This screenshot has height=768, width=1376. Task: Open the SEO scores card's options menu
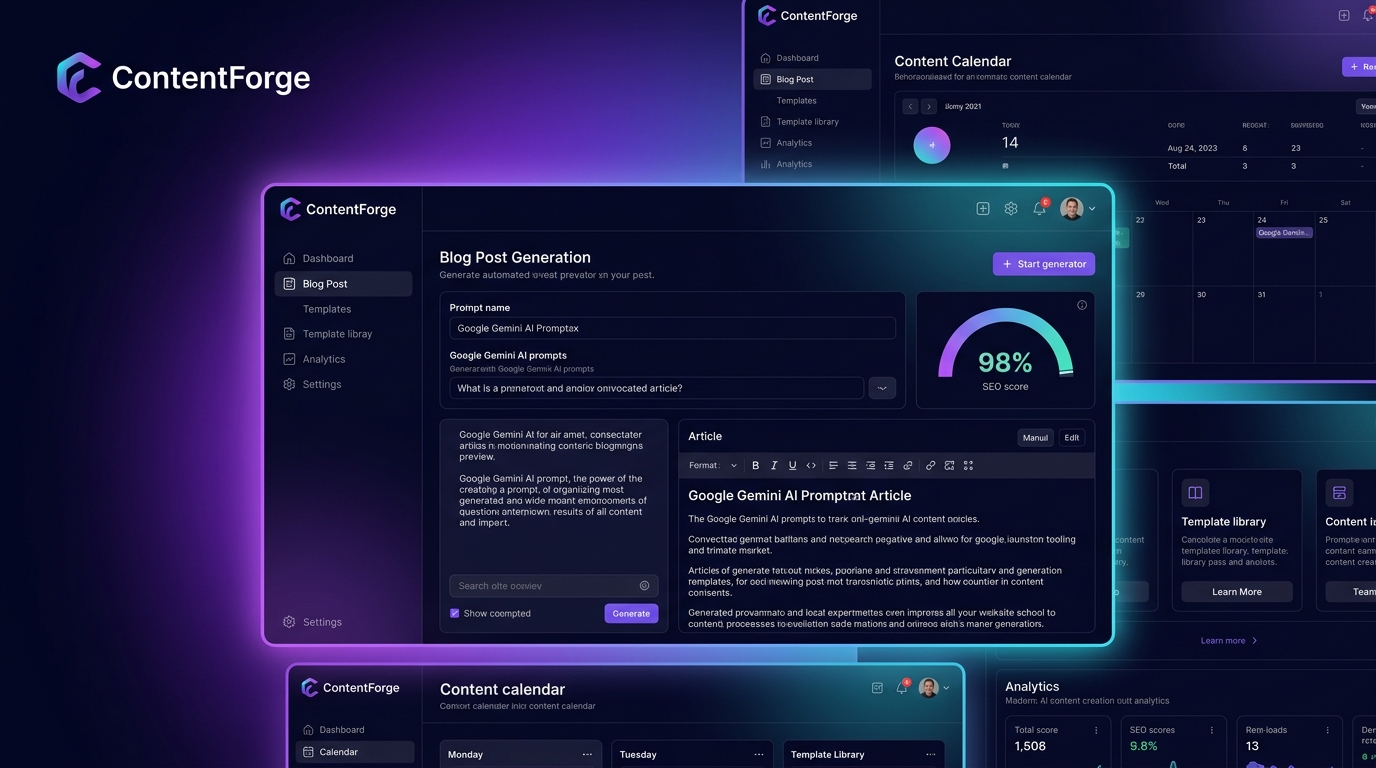[x=1212, y=730]
